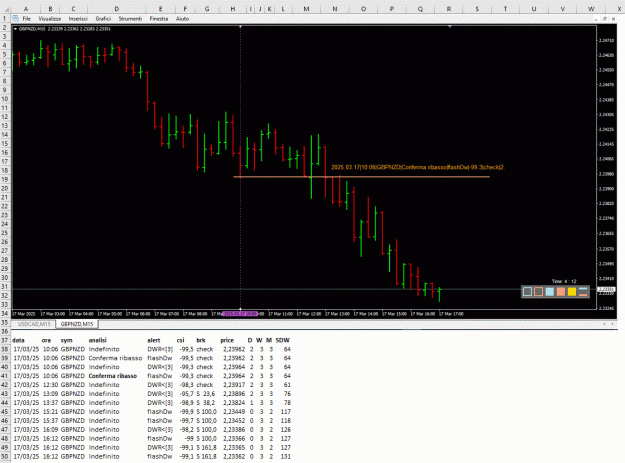This screenshot has height=463, width=625.
Task: Click the csi cell -95,7
Action: pos(186,394)
